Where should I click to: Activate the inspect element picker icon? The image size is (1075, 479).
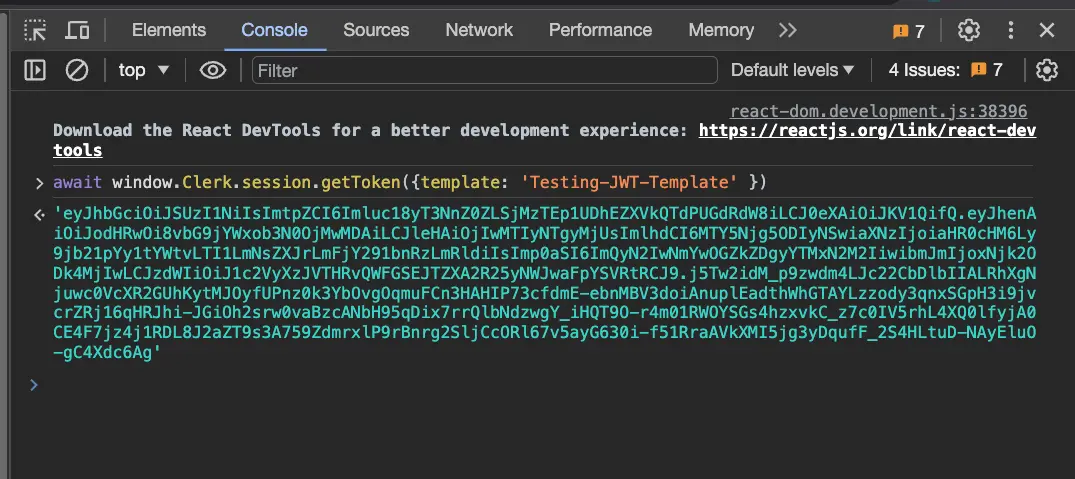point(35,30)
